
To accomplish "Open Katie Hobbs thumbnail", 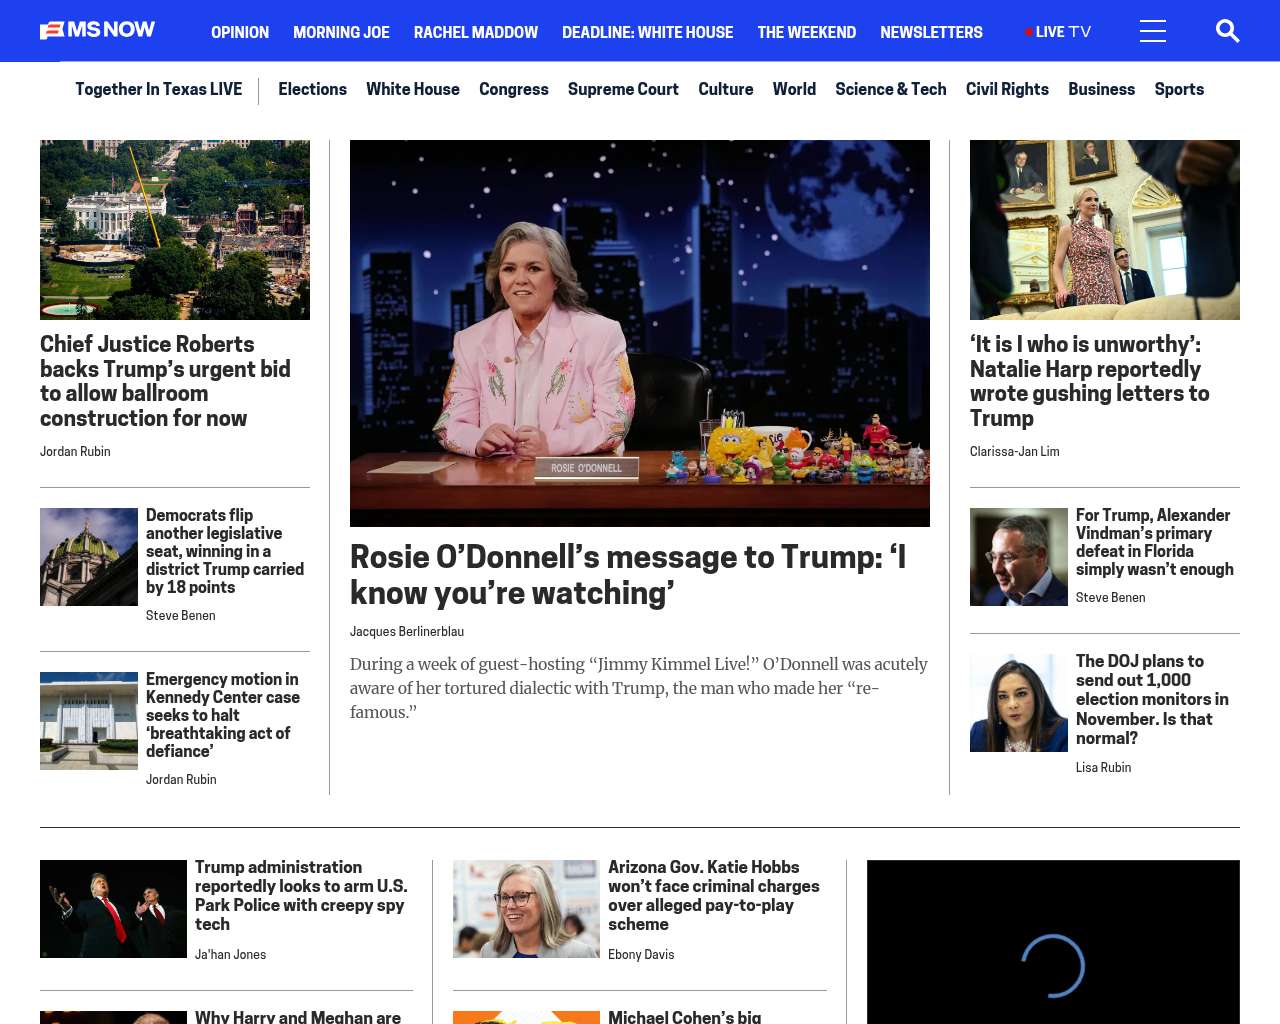I will pyautogui.click(x=526, y=909).
